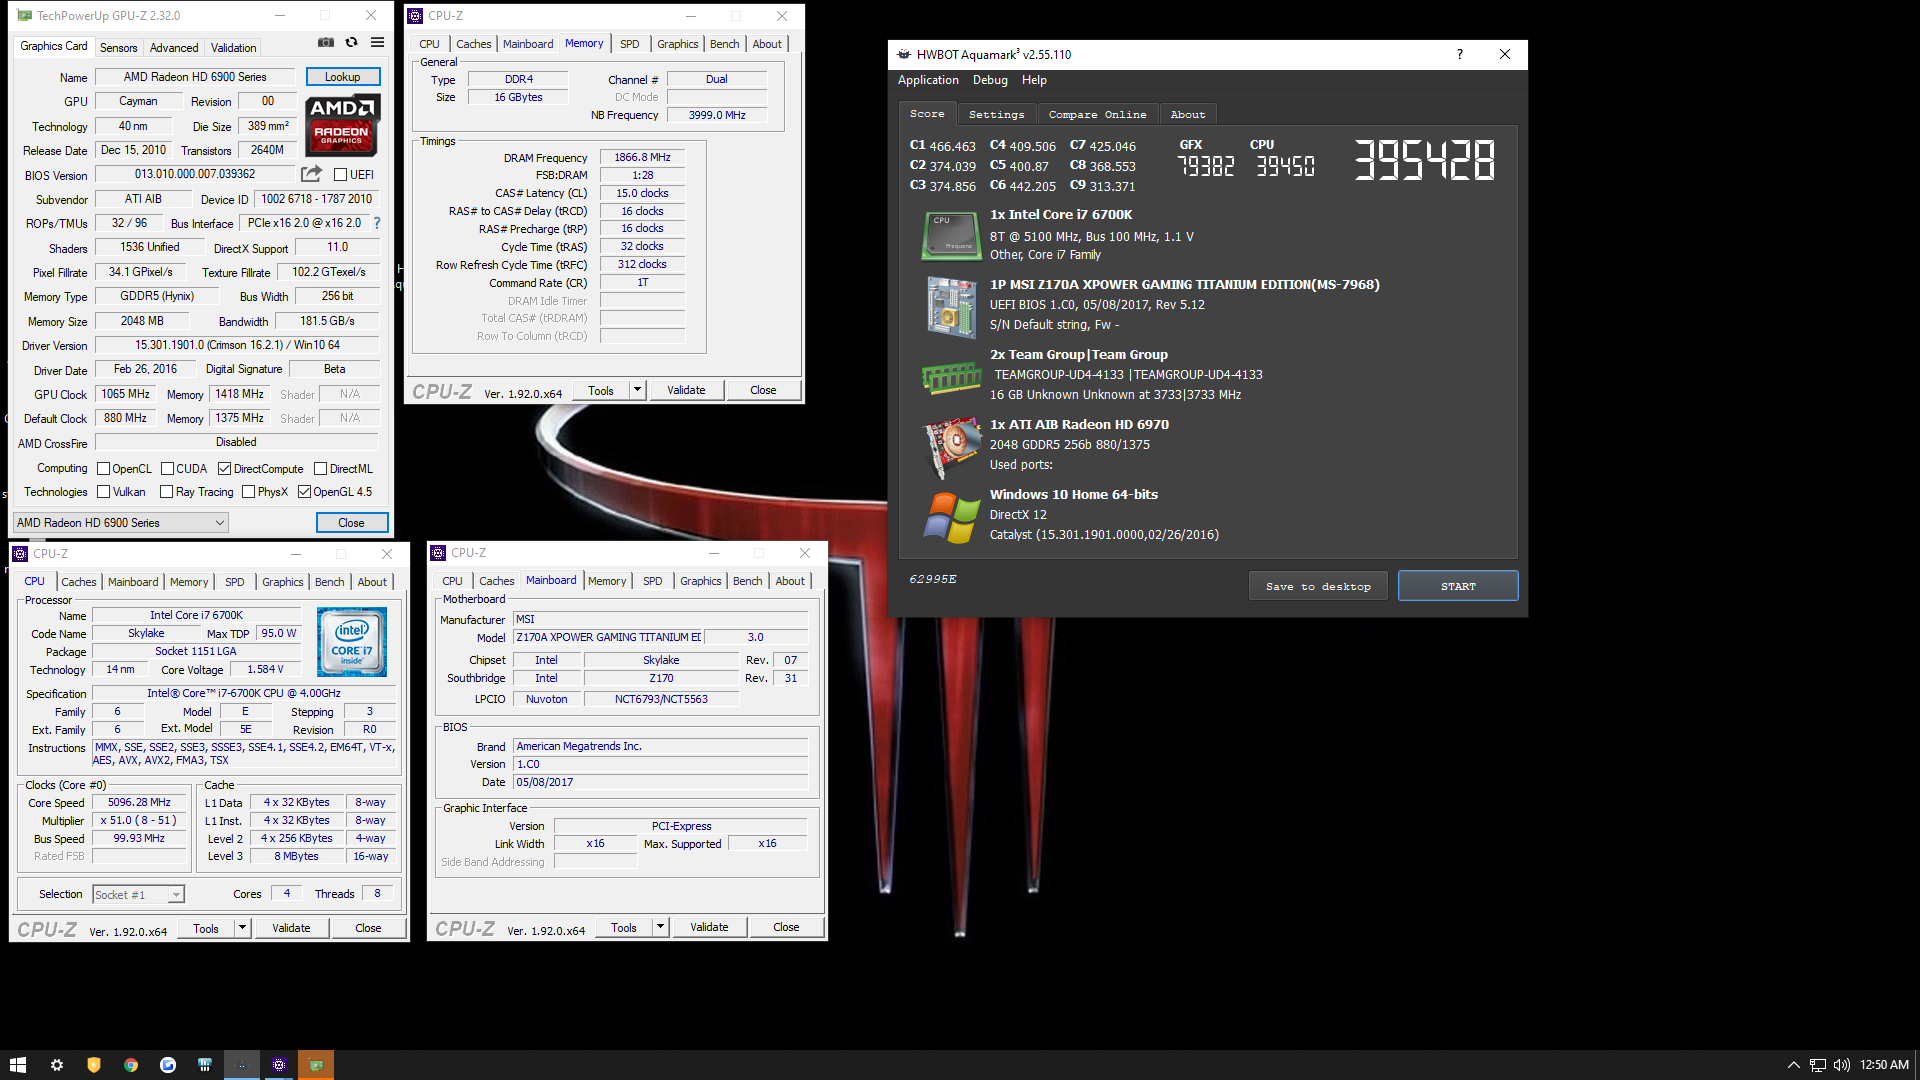Open the Socket #1 selection dropdown

coord(138,895)
